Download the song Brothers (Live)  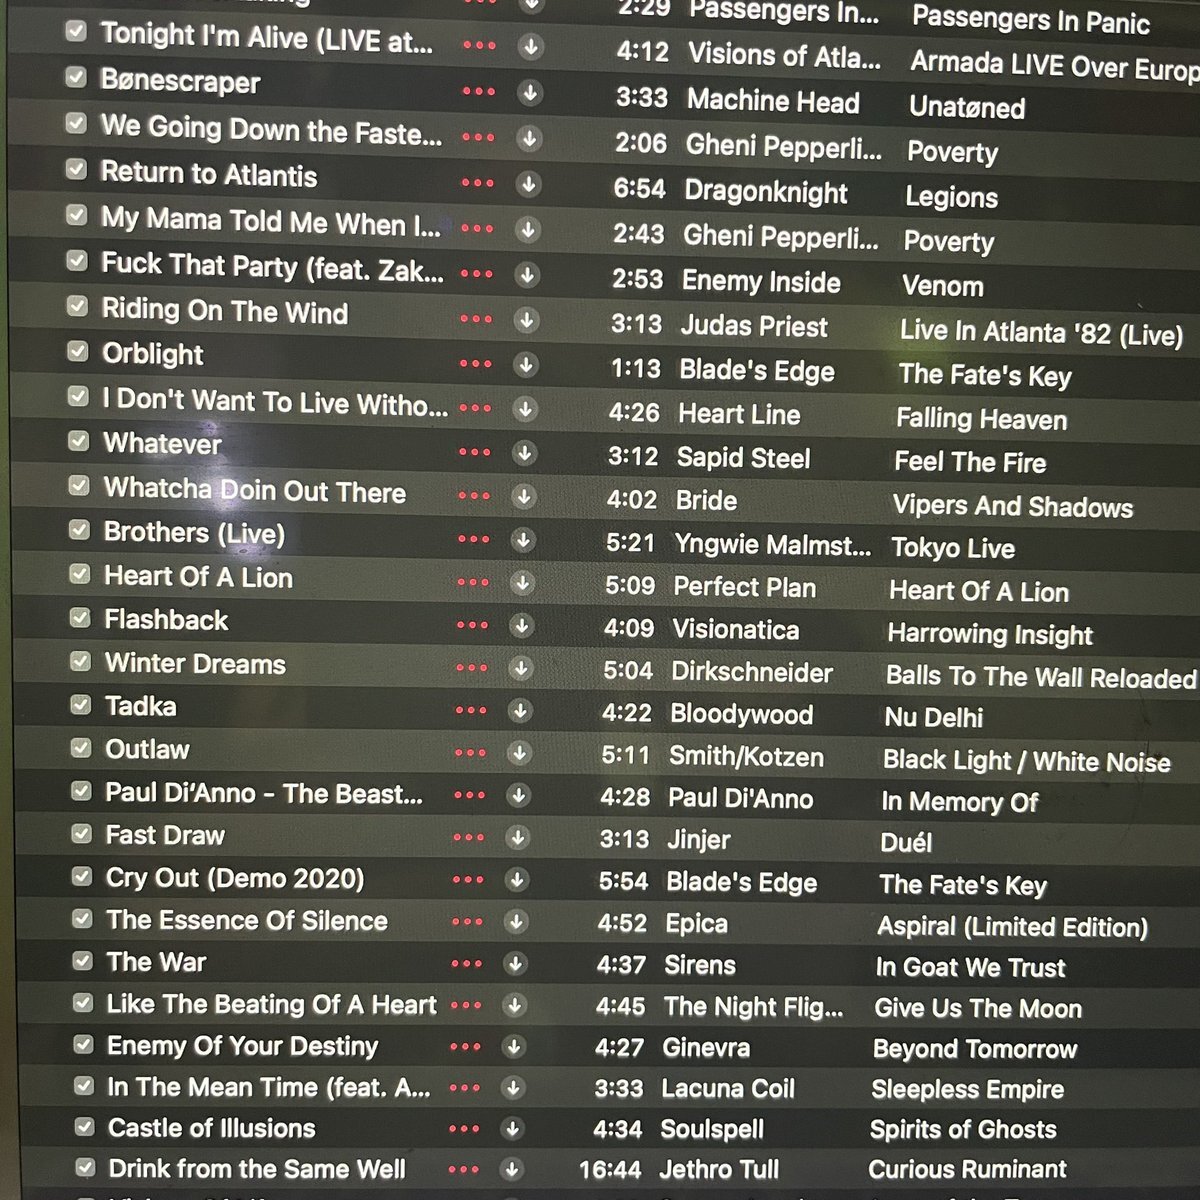522,540
